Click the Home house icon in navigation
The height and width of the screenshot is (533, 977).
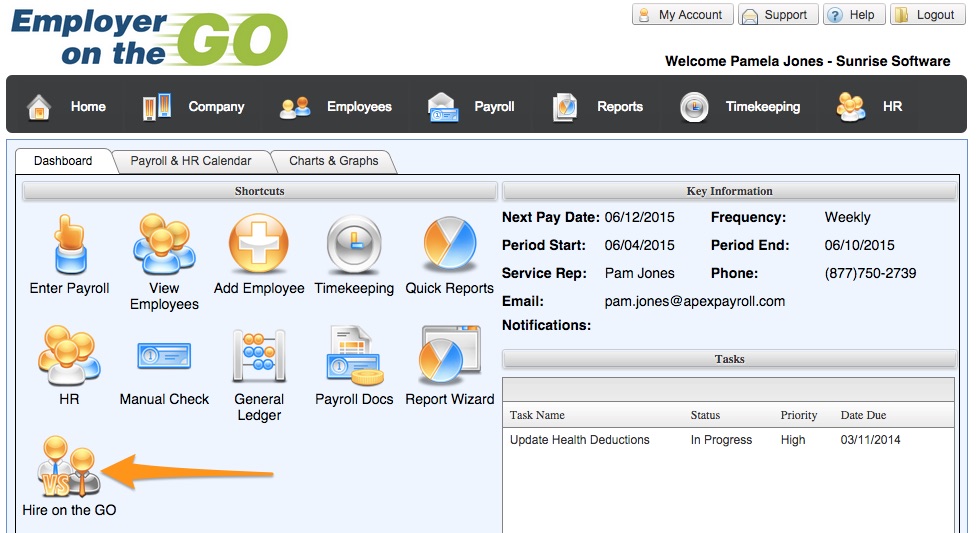point(39,107)
